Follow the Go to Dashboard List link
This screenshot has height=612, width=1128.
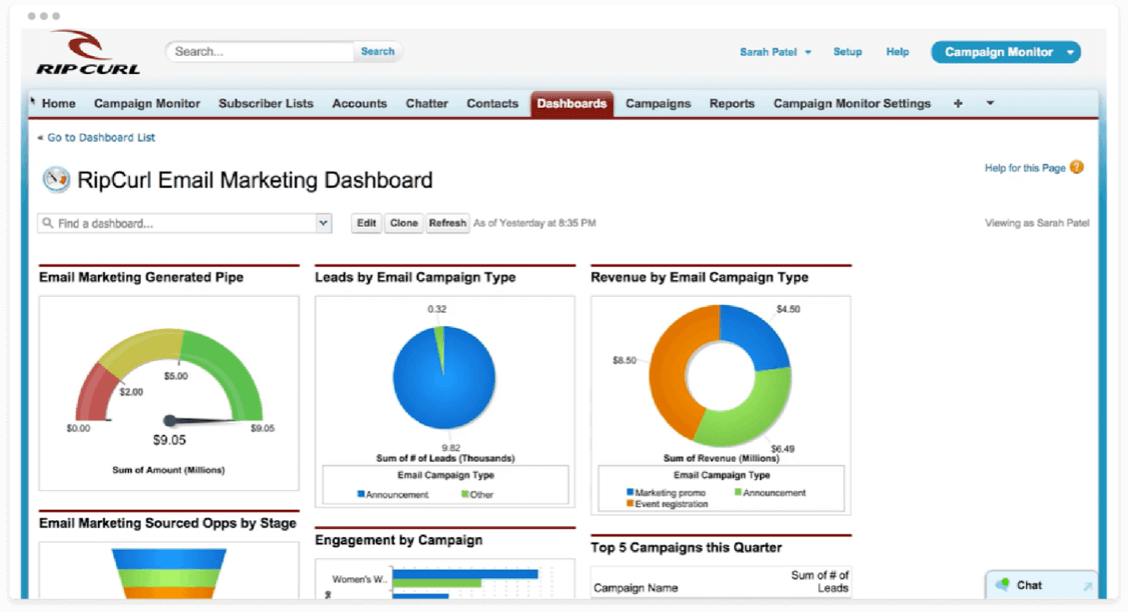click(98, 136)
